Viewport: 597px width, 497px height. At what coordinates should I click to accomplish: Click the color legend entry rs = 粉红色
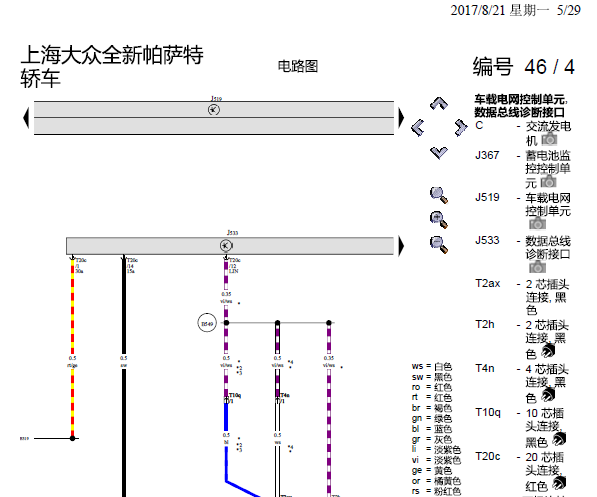point(436,491)
